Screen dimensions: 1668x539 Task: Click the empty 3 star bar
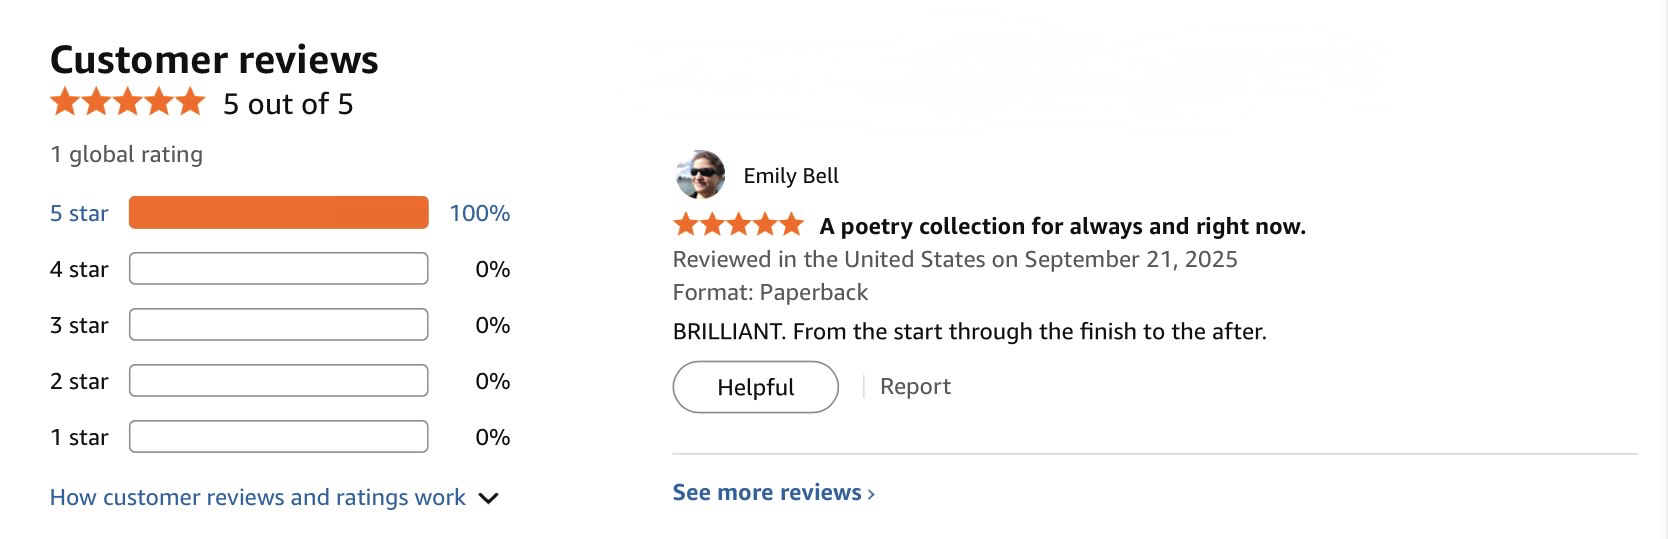(x=278, y=325)
